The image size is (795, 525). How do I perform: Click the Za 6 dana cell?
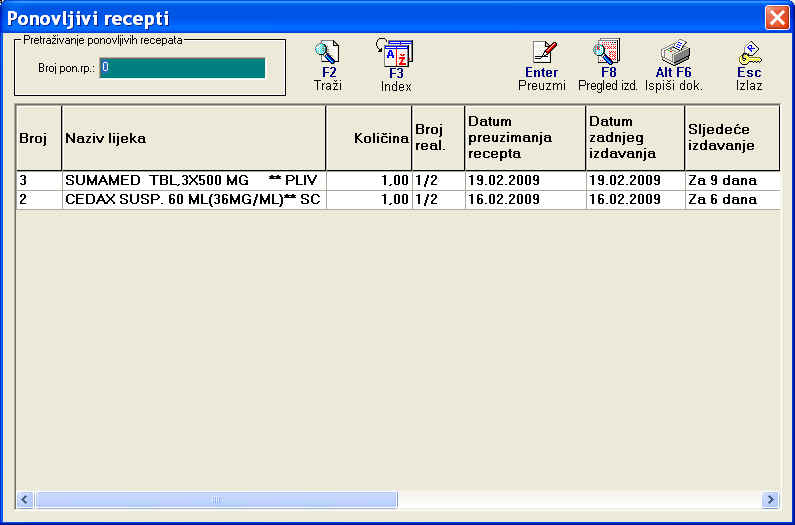732,199
